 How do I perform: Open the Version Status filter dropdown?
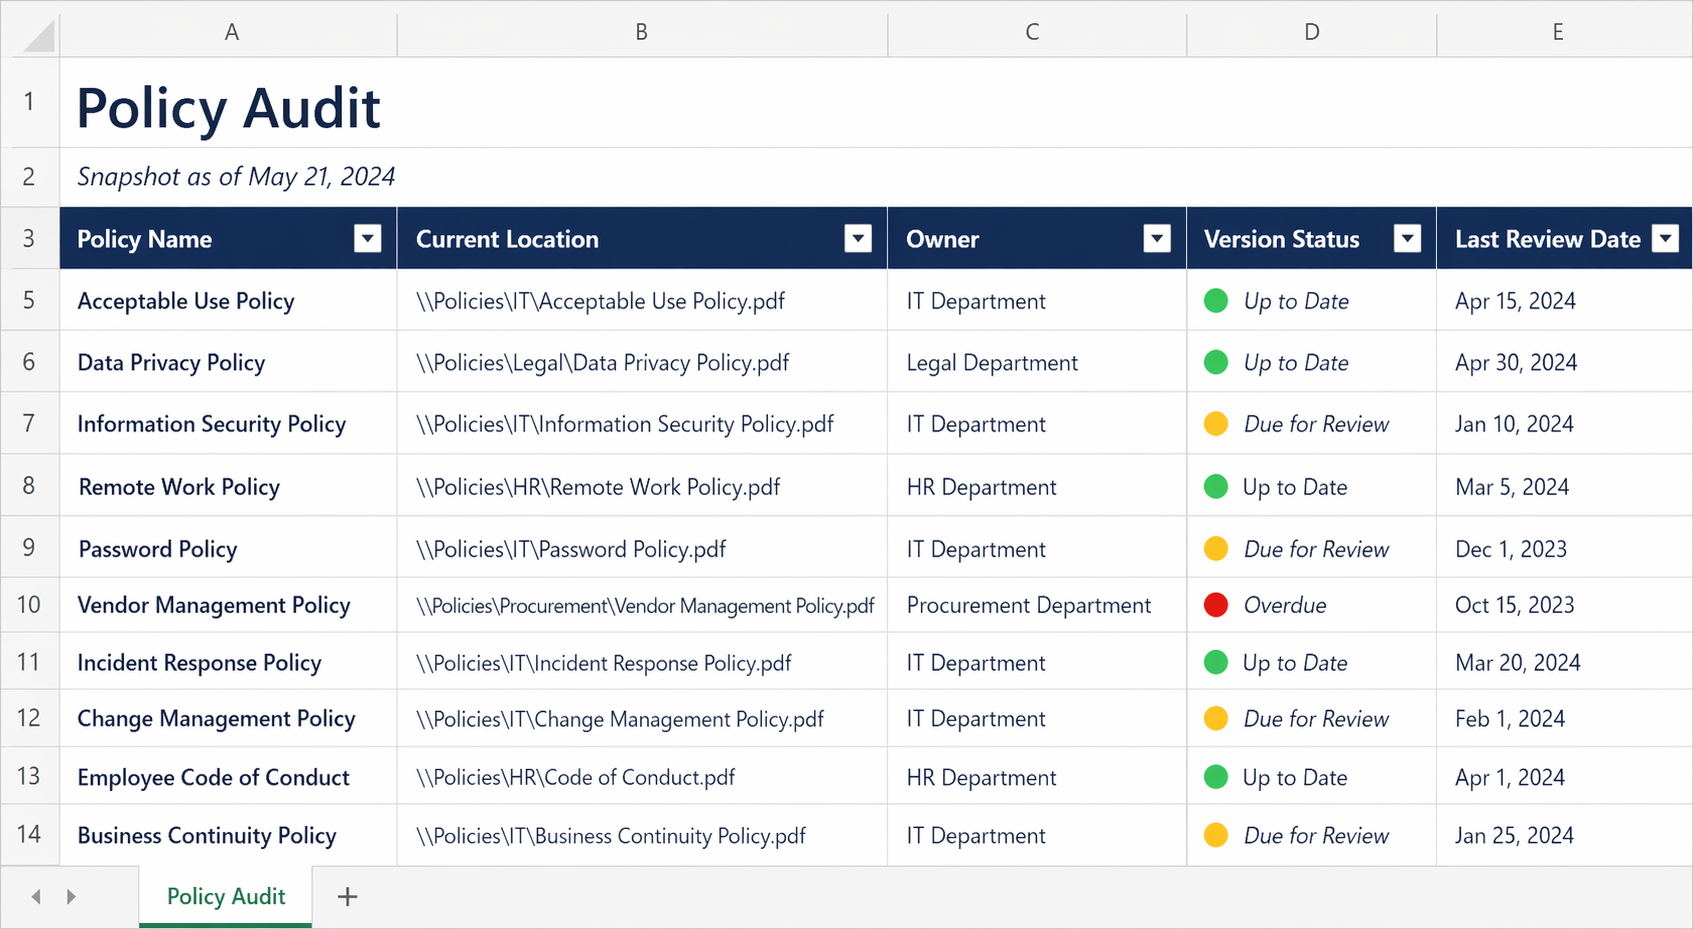pos(1407,238)
